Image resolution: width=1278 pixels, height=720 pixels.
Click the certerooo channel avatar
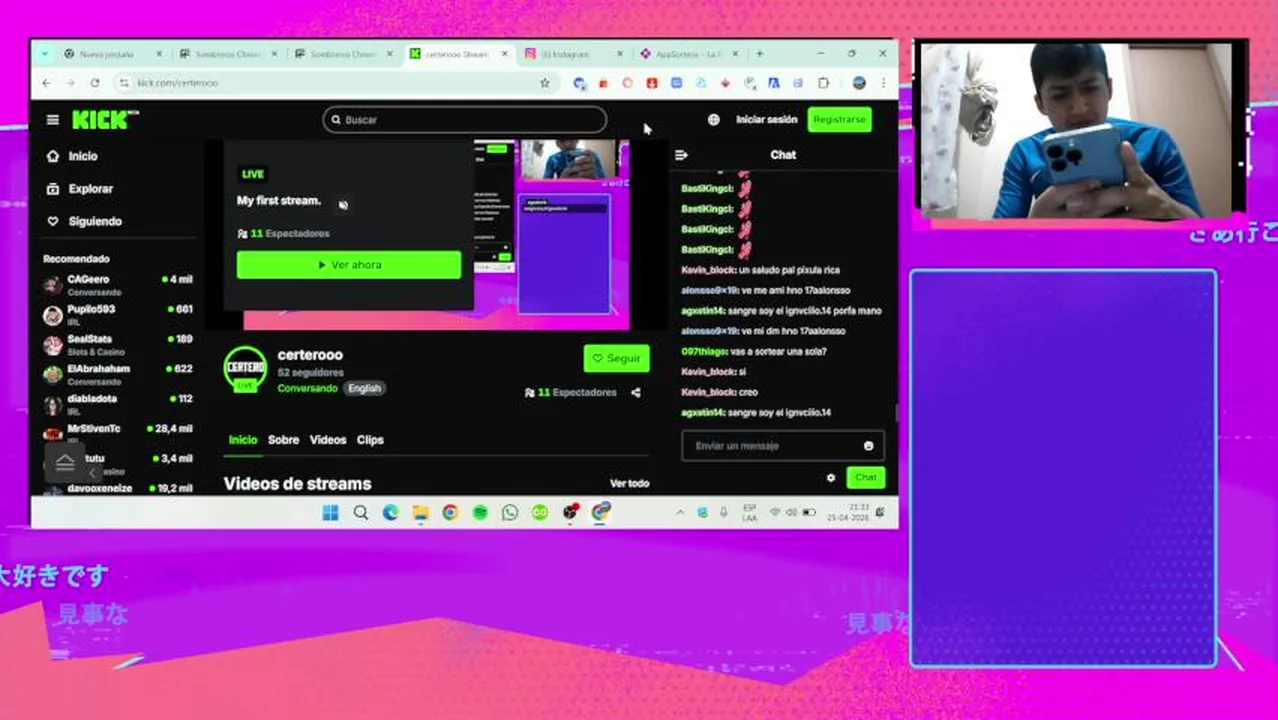245,369
